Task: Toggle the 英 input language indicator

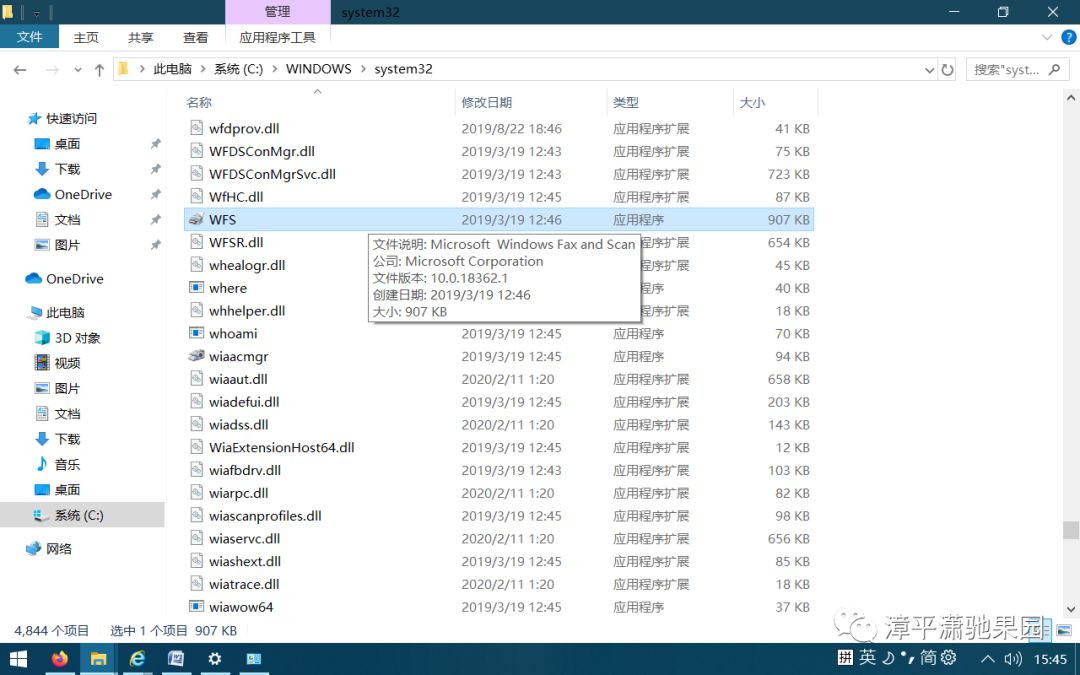Action: tap(867, 658)
